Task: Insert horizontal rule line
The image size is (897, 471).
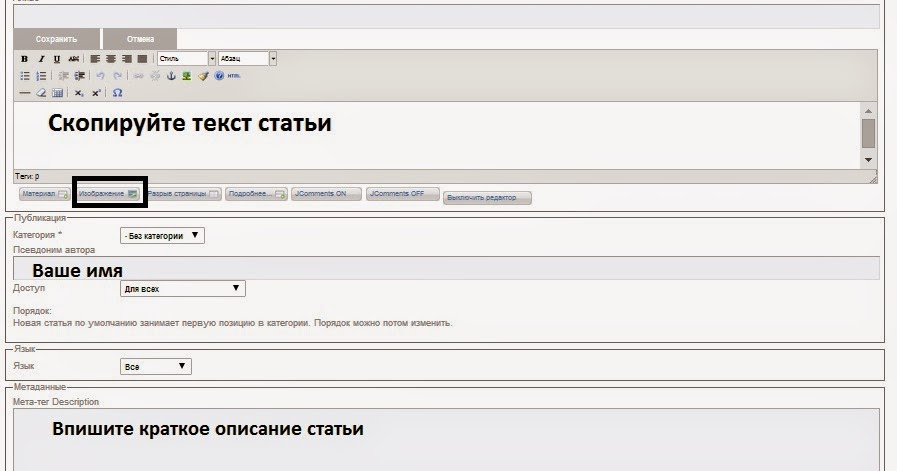Action: click(25, 93)
